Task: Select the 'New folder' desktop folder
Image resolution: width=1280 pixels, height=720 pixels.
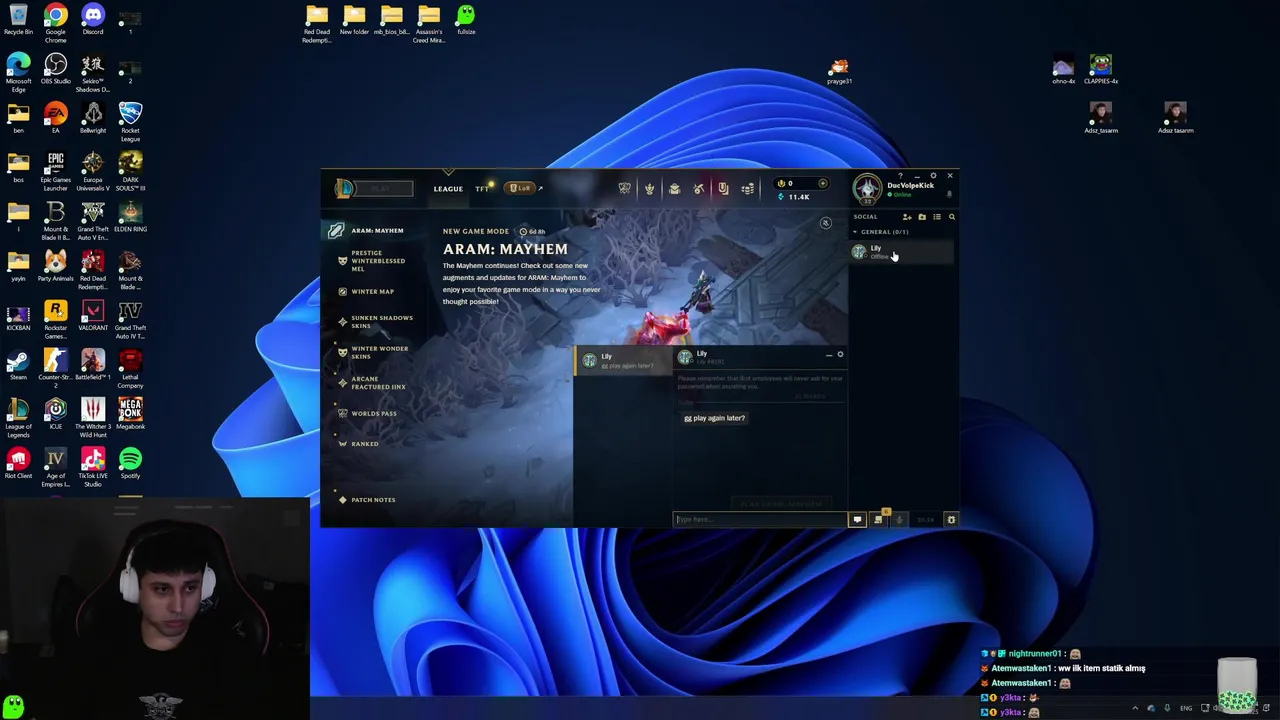Action: pos(354,20)
